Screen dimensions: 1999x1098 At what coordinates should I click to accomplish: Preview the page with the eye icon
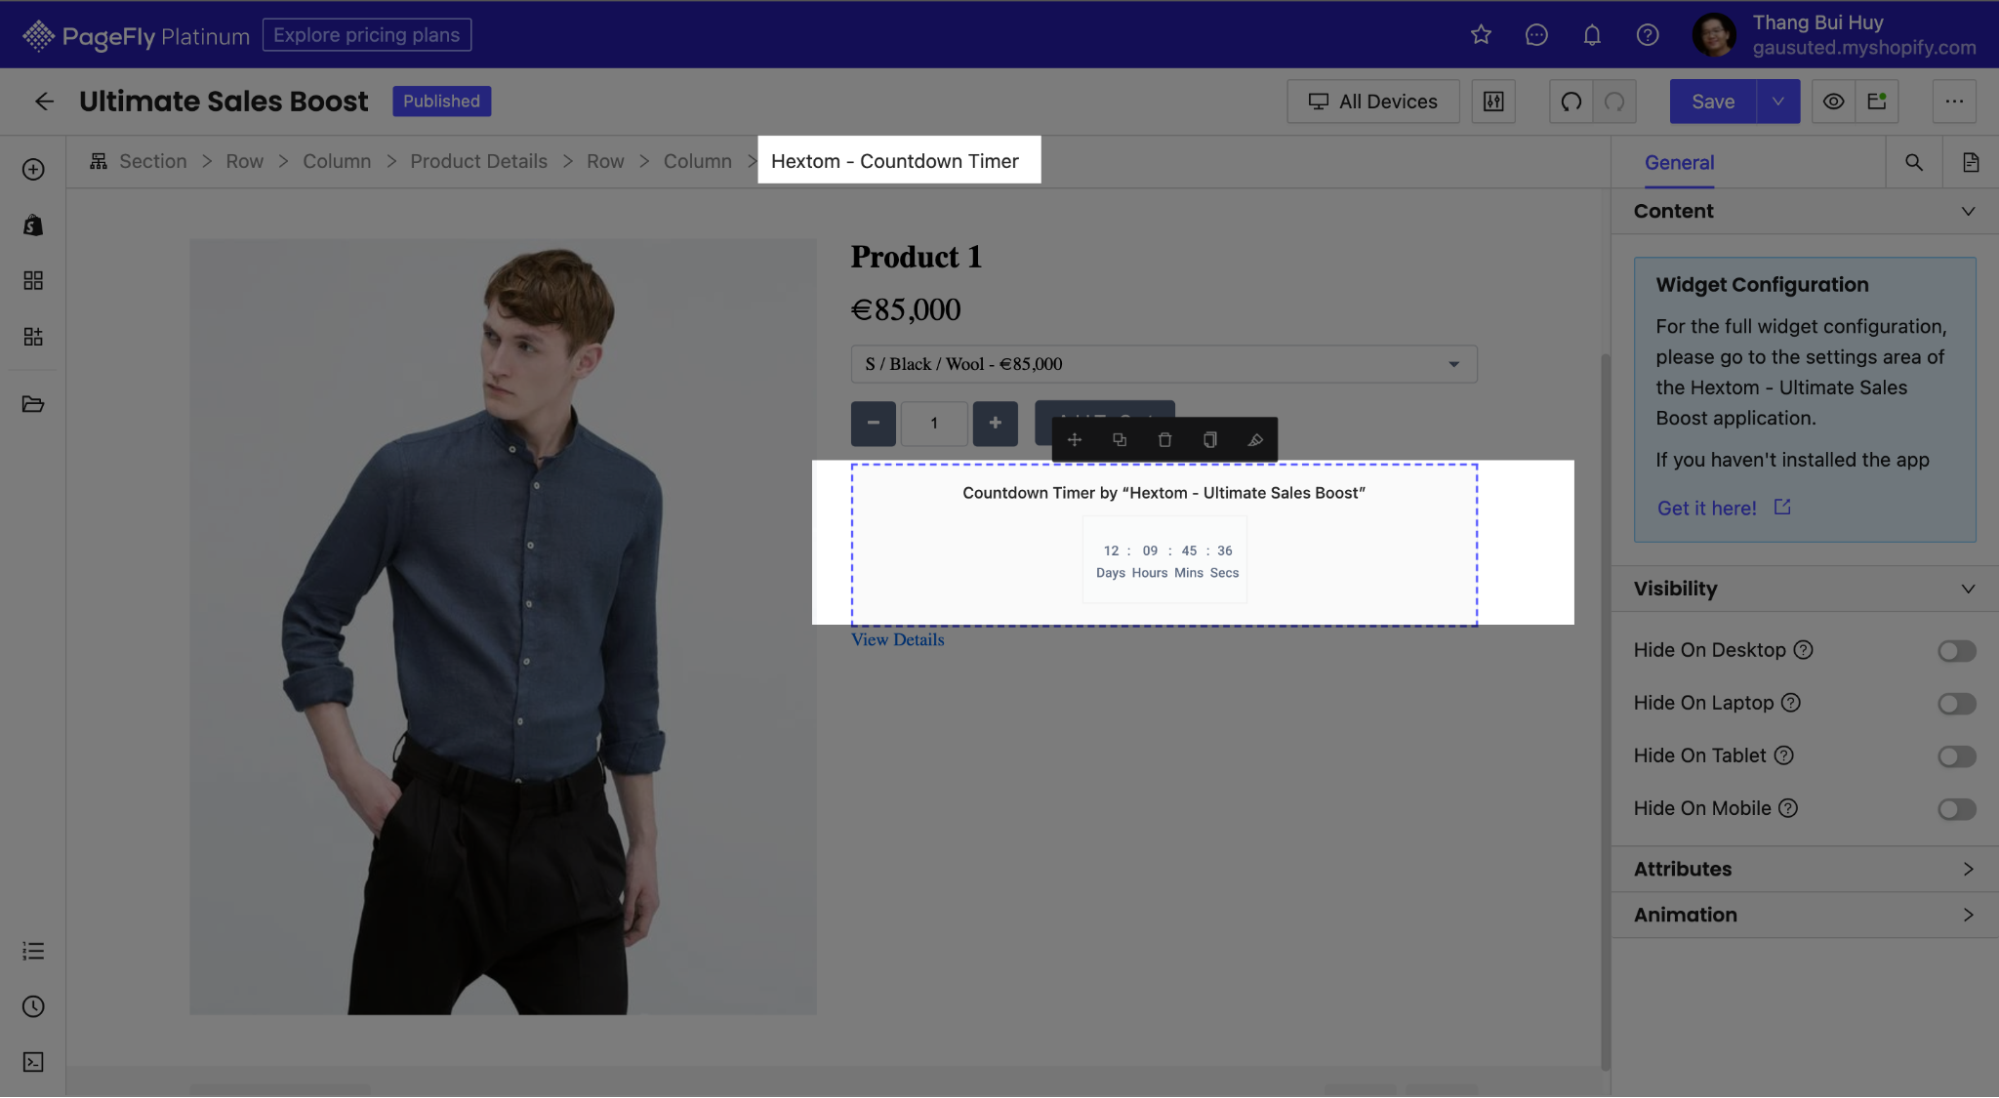[x=1833, y=101]
